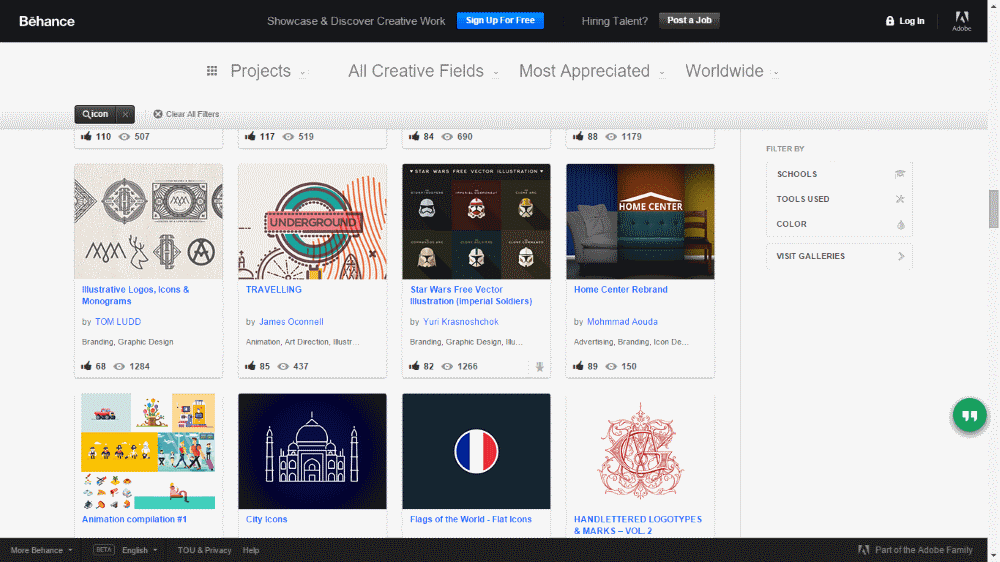Click thumbs up icon on Home Center card

(578, 366)
